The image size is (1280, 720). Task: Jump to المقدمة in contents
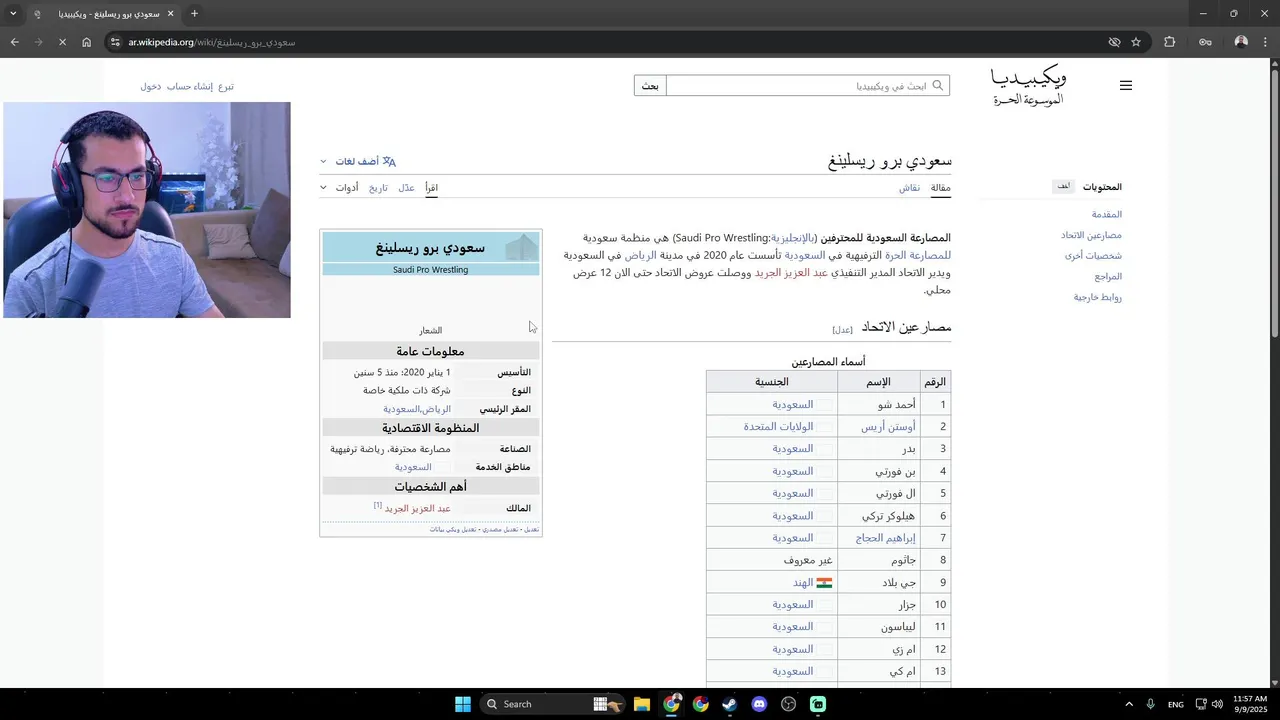point(1106,214)
